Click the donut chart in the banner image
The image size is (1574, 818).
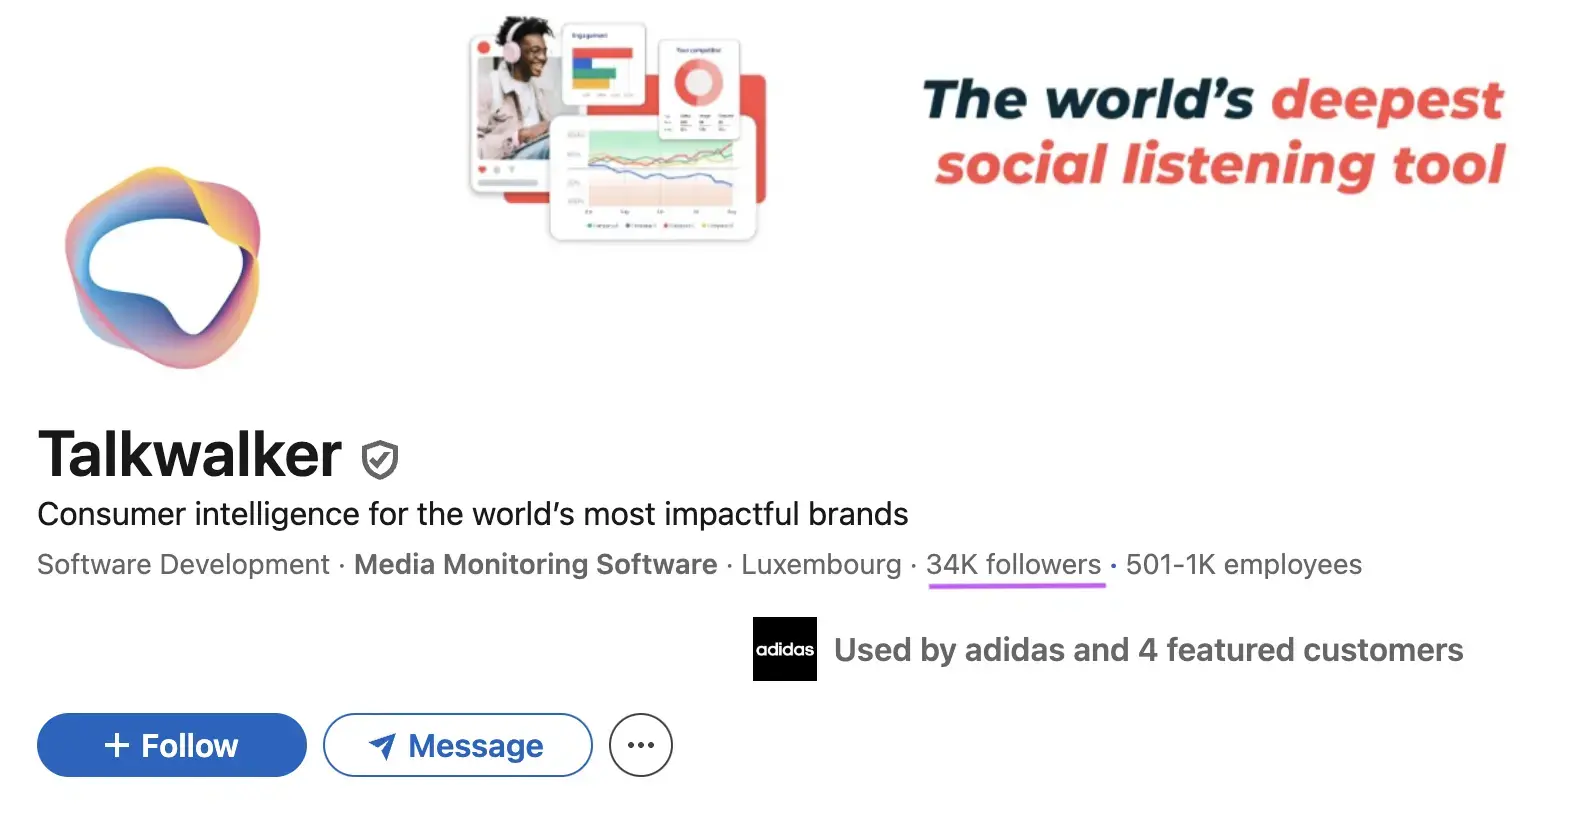pyautogui.click(x=700, y=85)
